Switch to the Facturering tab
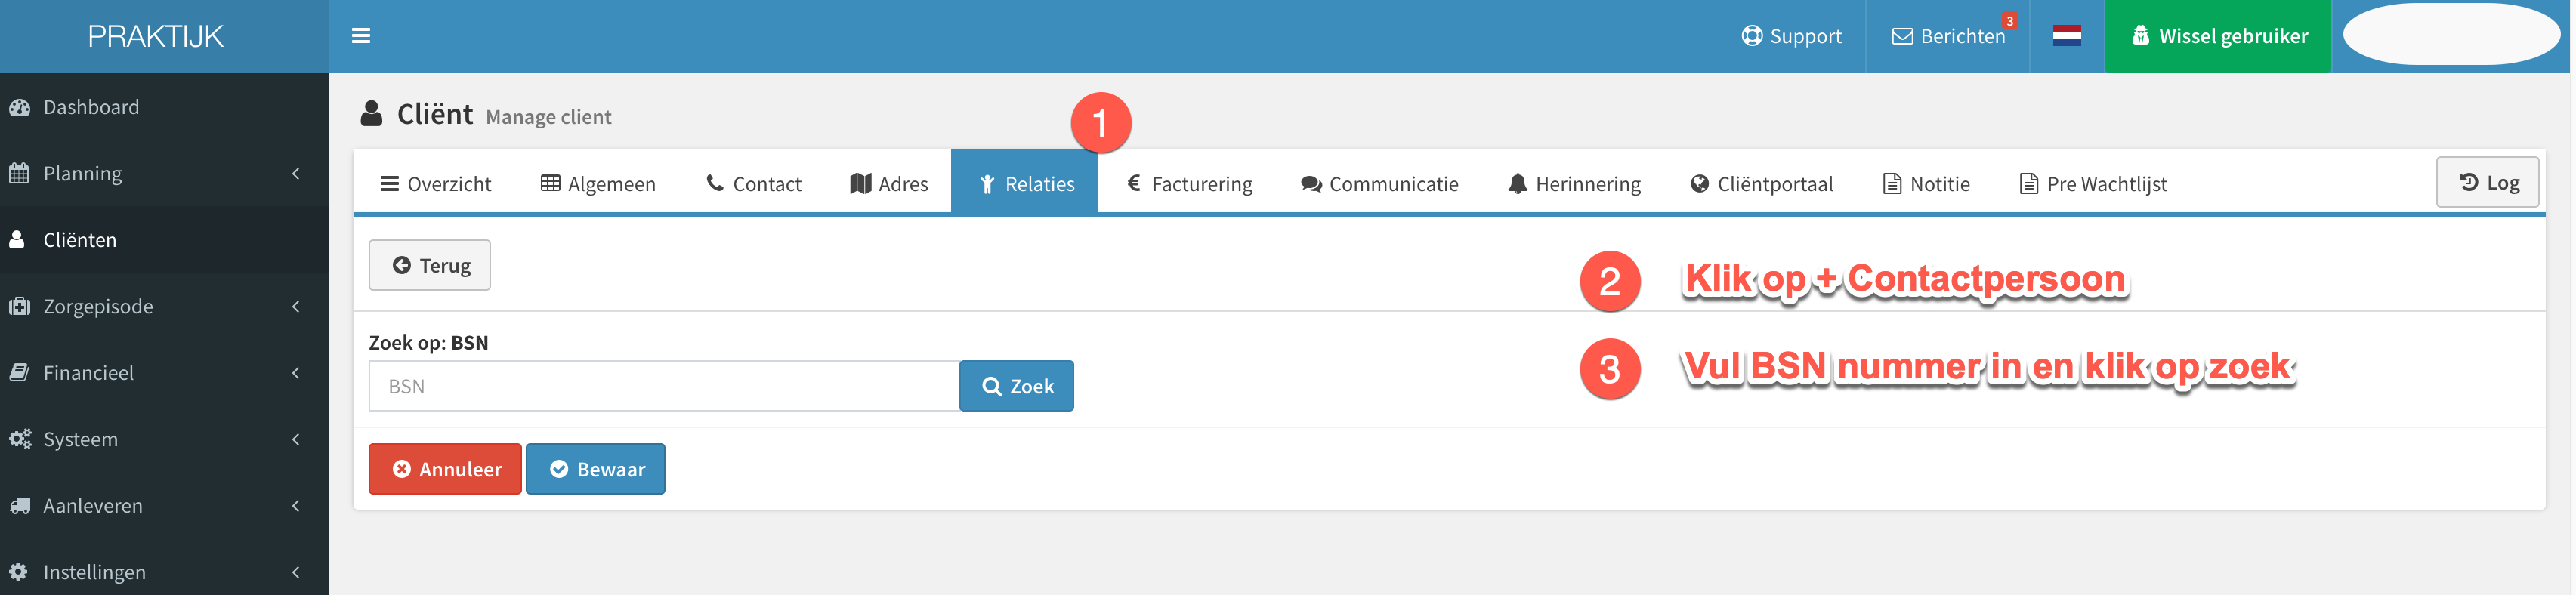The width and height of the screenshot is (2576, 595). [1189, 184]
